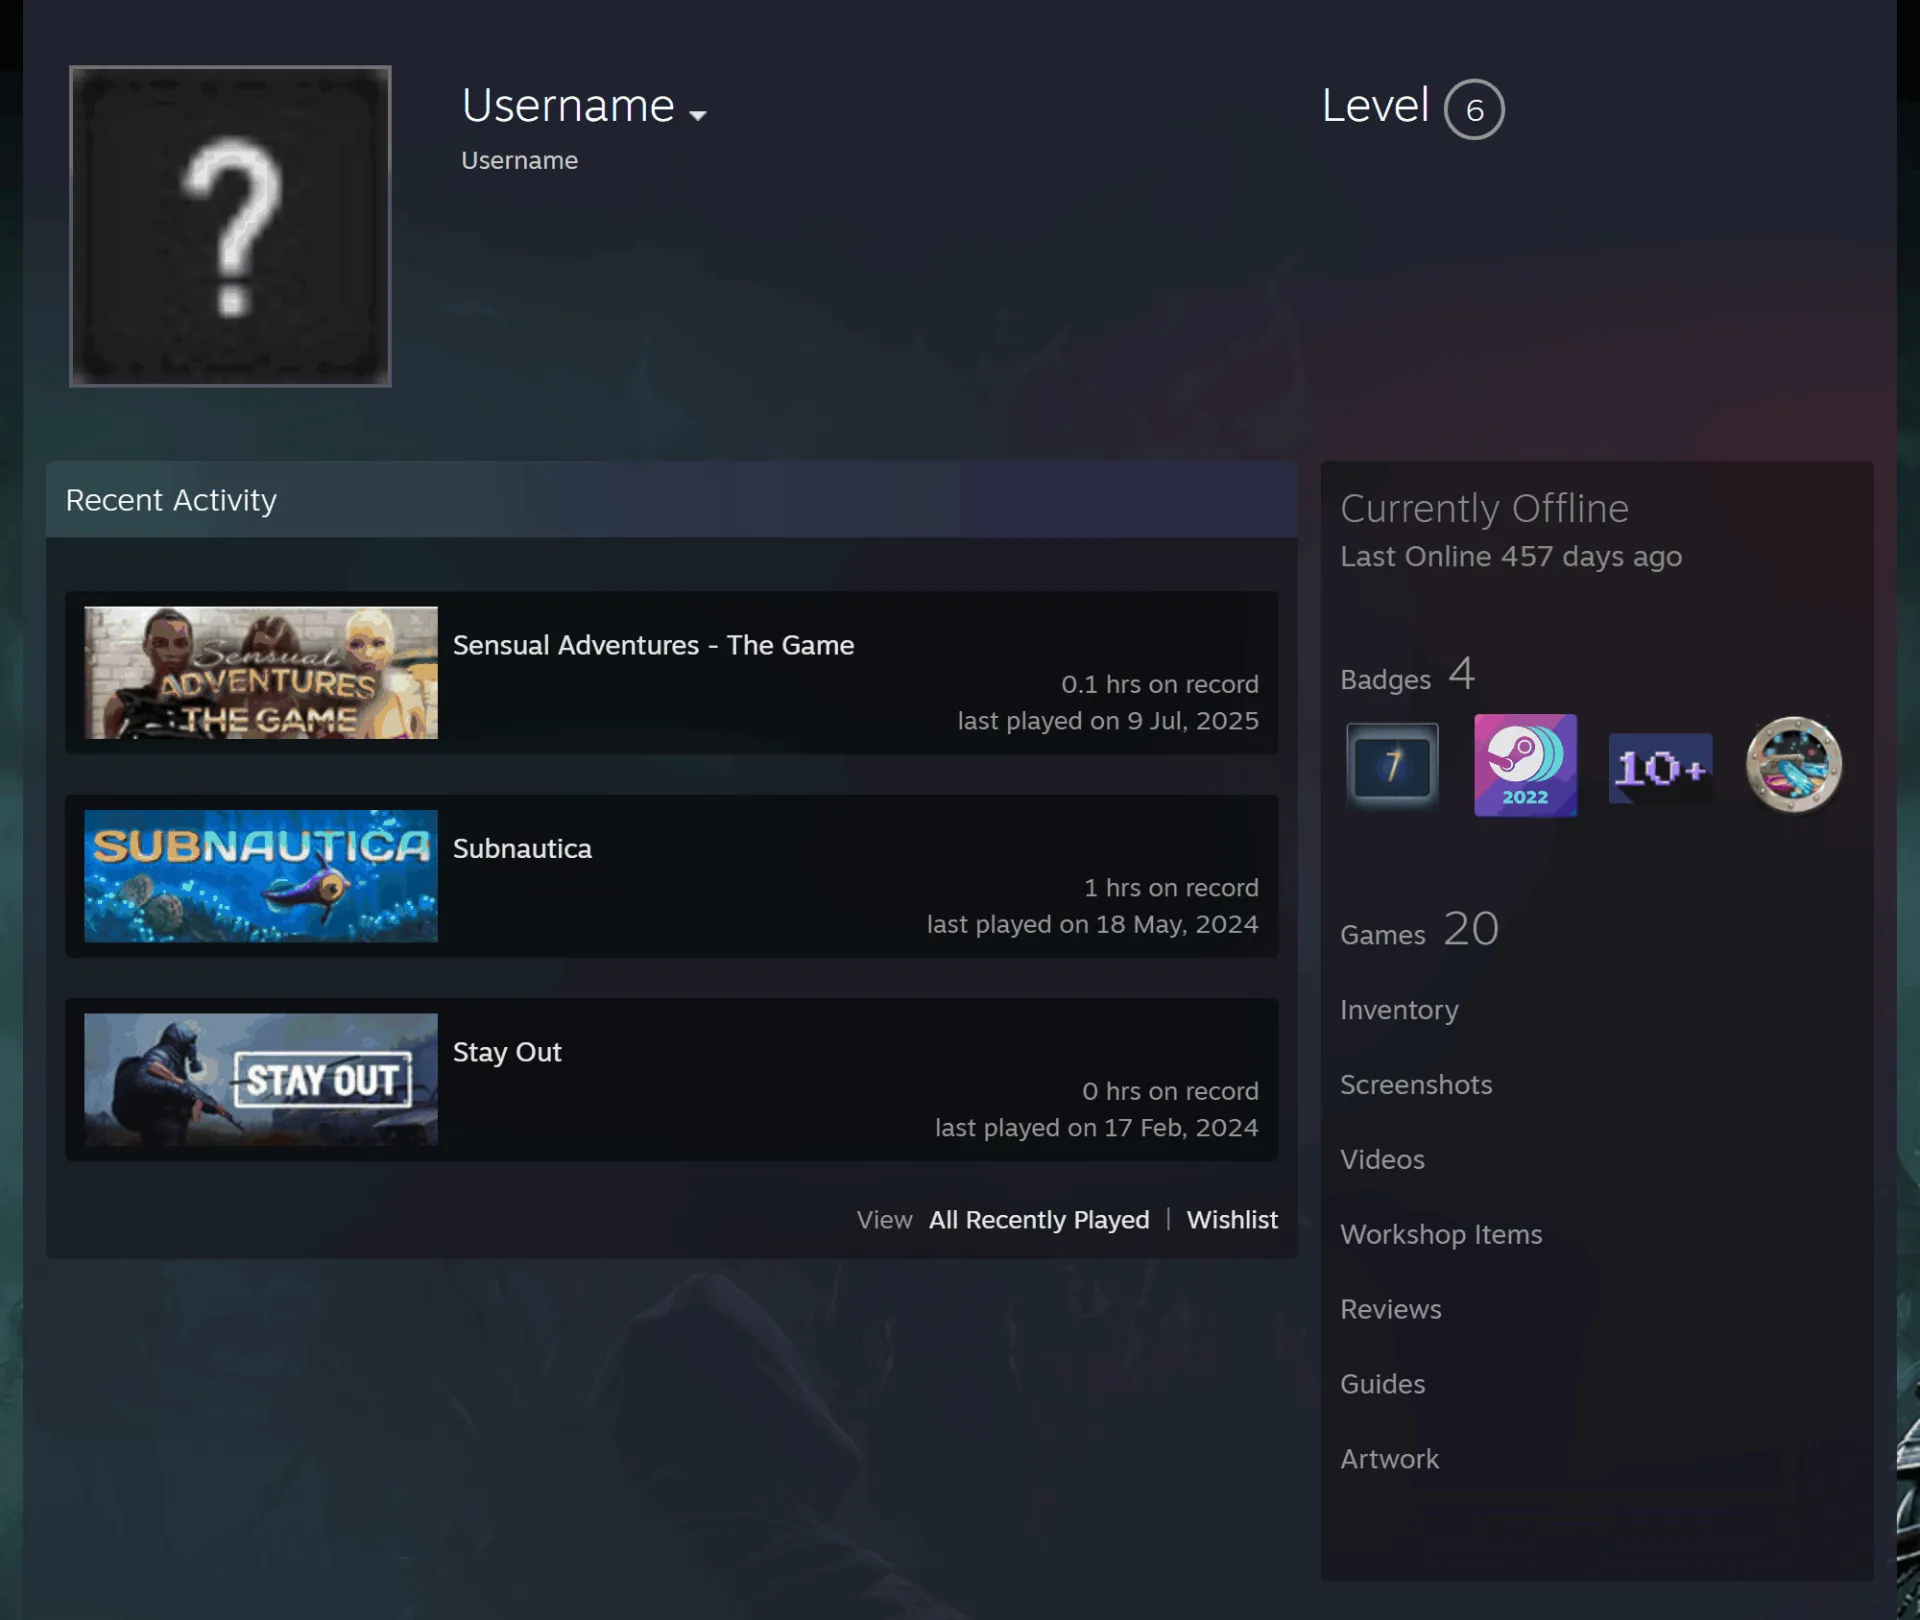This screenshot has height=1620, width=1920.
Task: Open the Inventory link
Action: point(1399,1010)
